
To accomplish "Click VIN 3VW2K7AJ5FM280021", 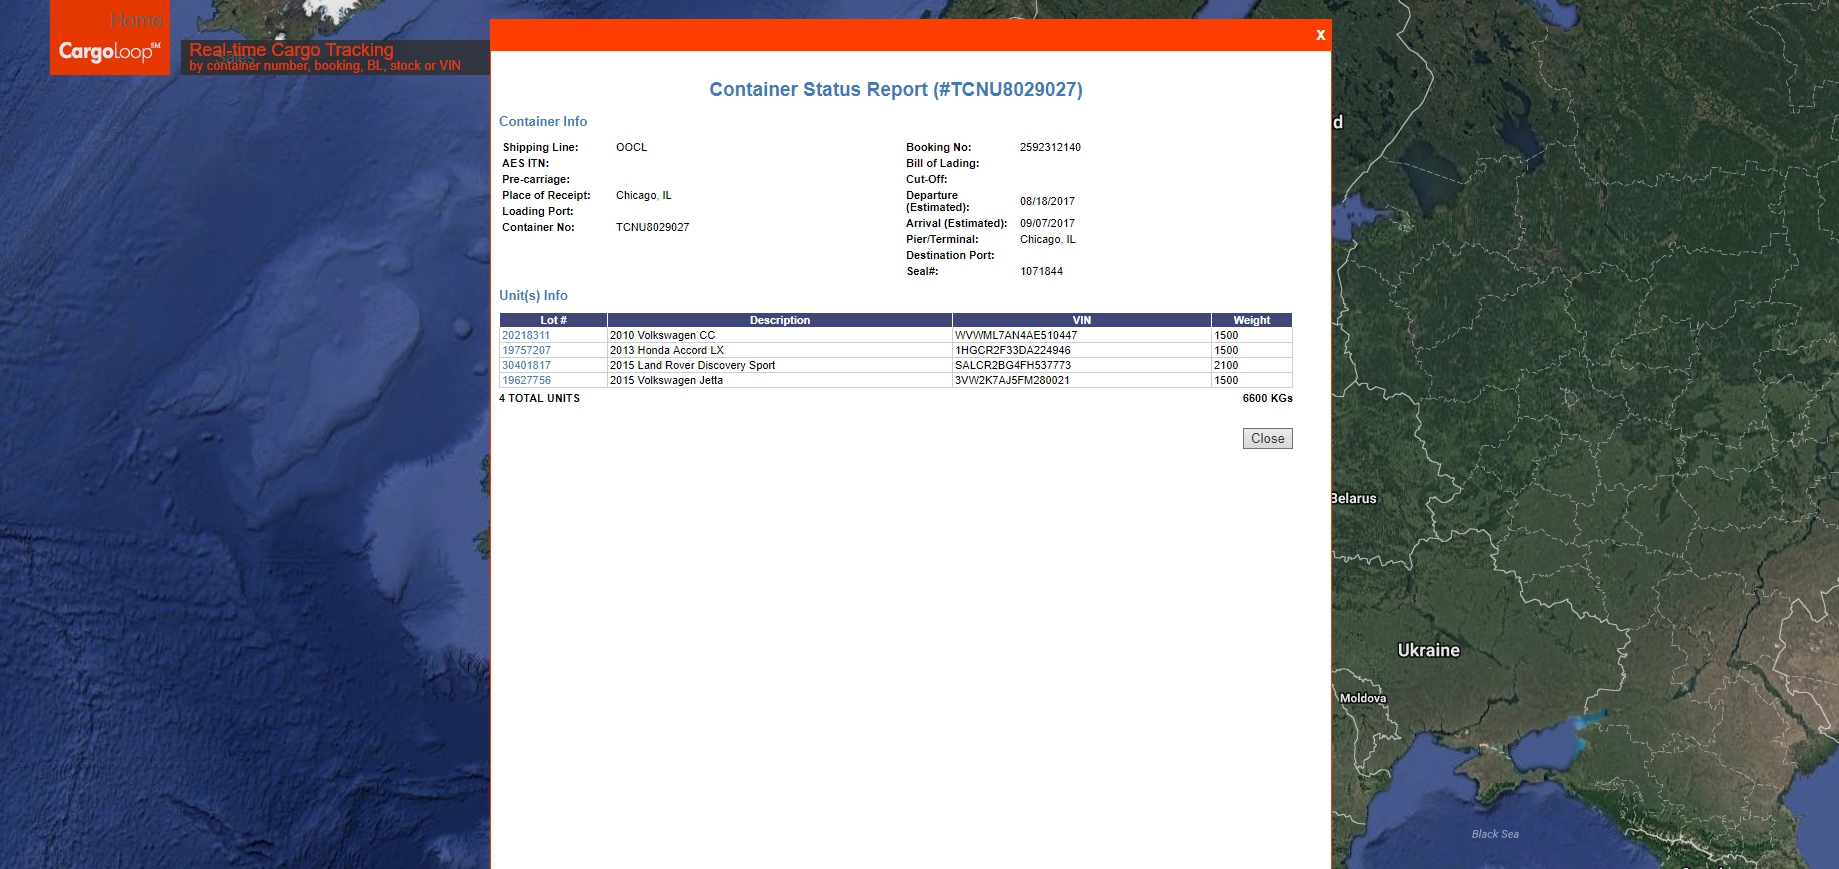I will pyautogui.click(x=1012, y=380).
